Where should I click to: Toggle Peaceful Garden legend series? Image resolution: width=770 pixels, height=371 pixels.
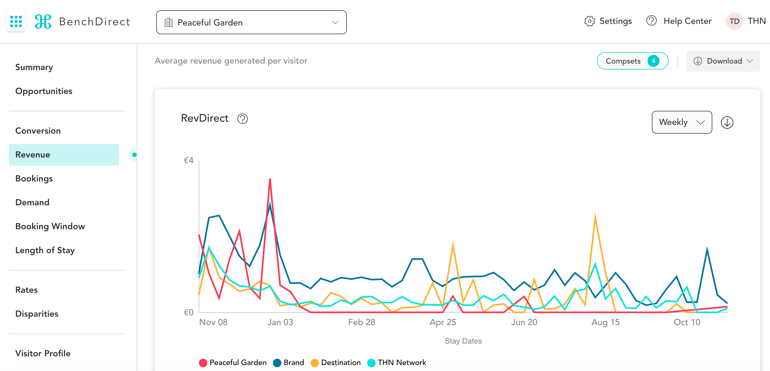tap(233, 363)
